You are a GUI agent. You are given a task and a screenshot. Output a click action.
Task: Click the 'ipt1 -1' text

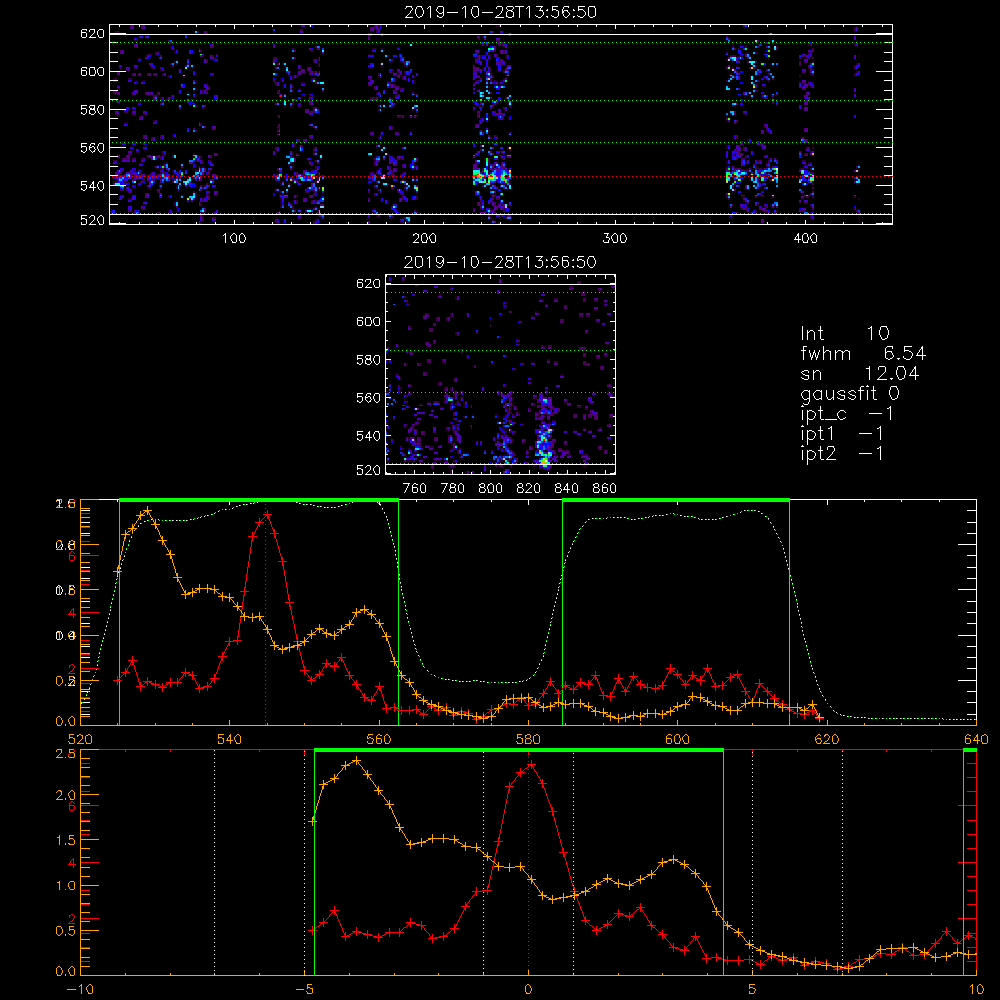click(x=842, y=434)
